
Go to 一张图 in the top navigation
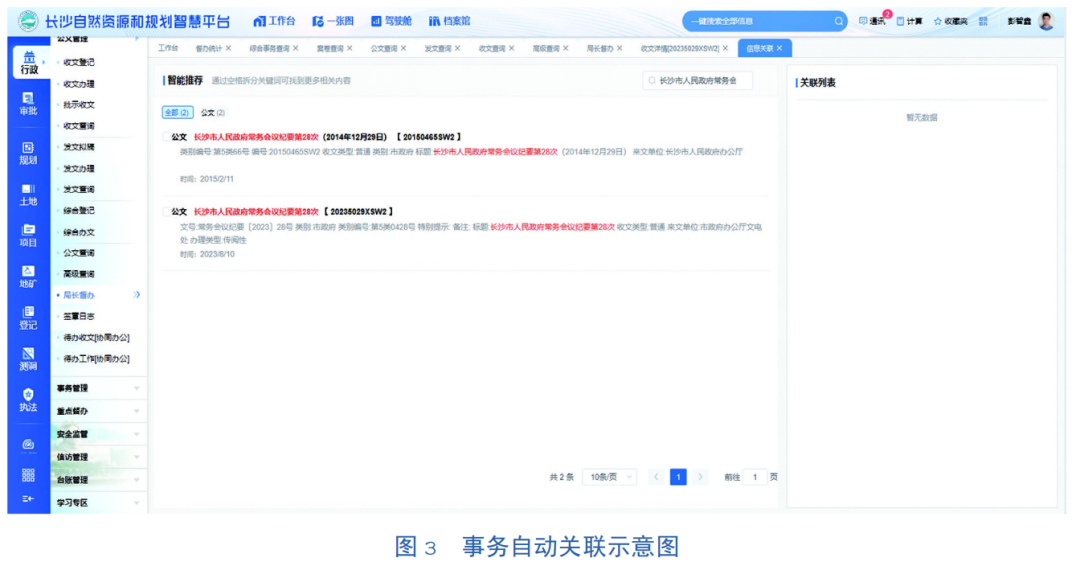(x=333, y=21)
